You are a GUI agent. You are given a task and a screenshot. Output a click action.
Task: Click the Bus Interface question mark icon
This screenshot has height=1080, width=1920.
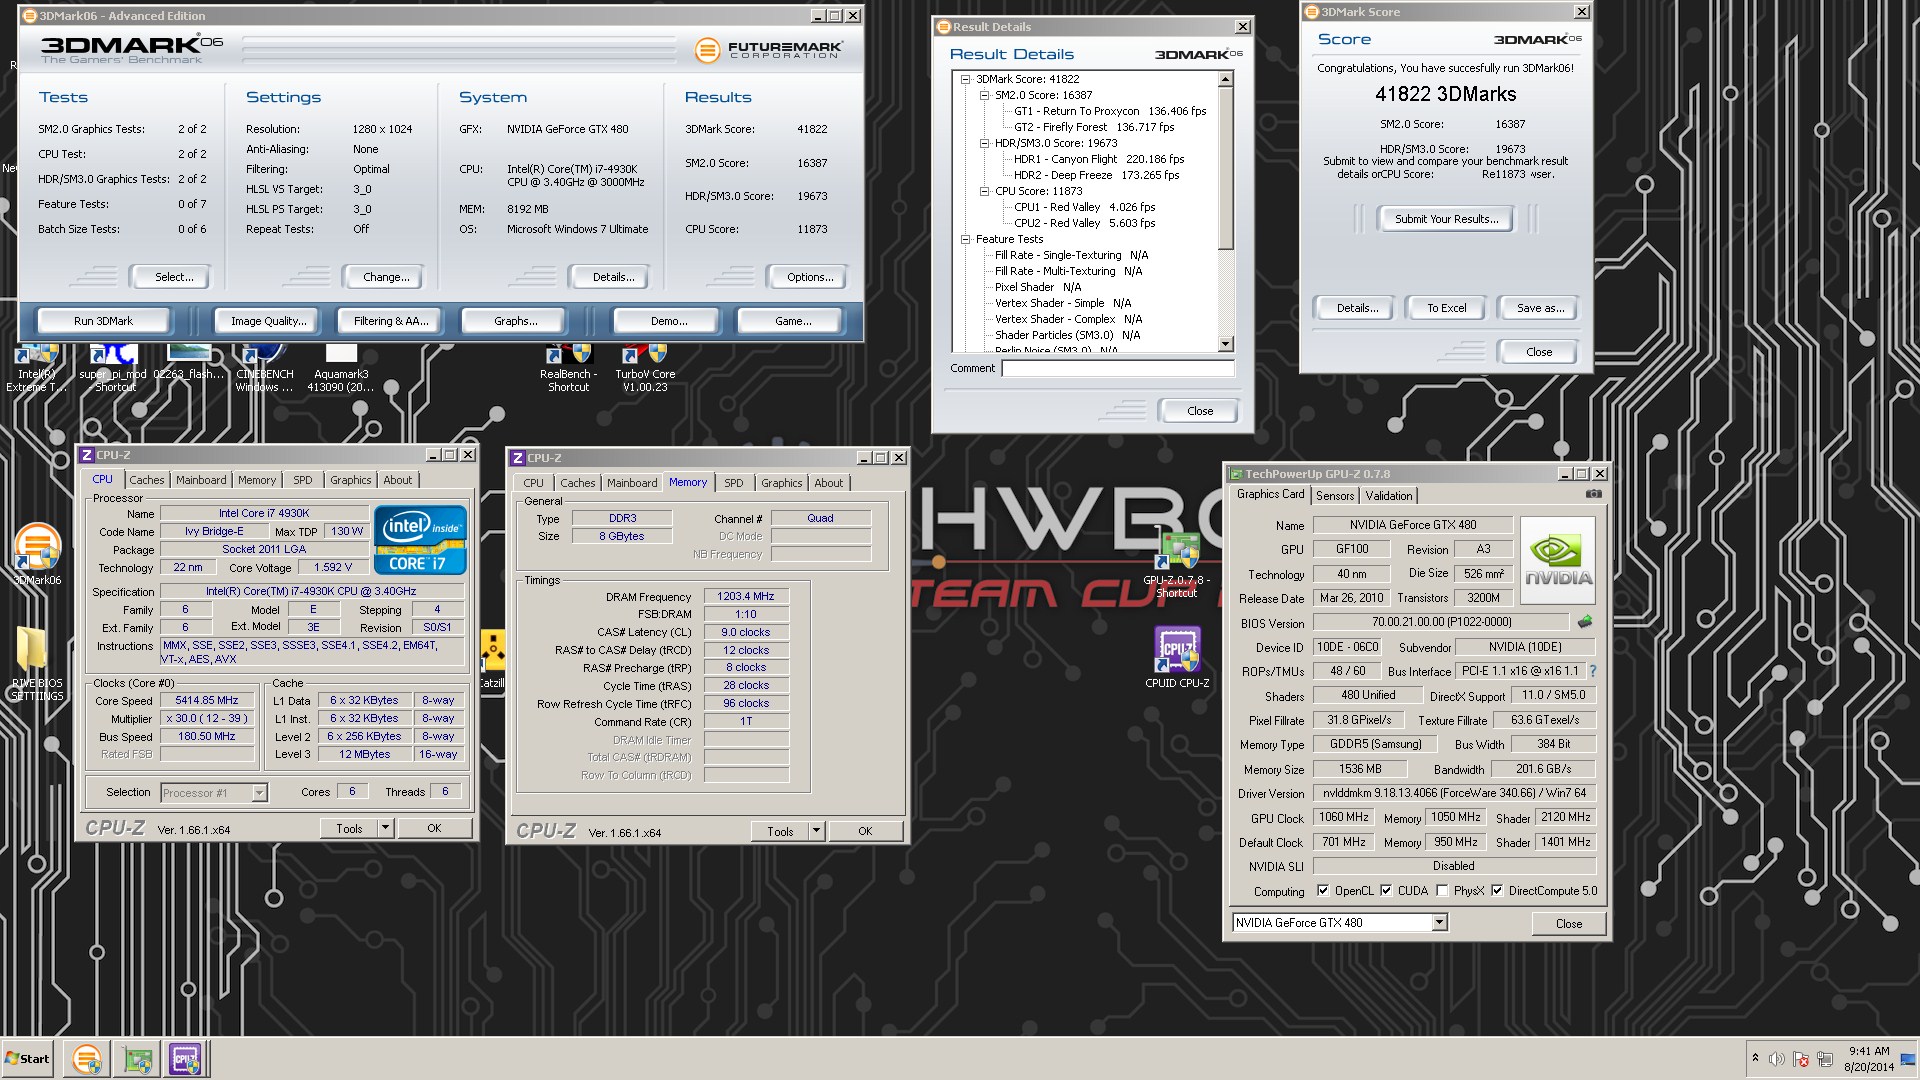[x=1593, y=671]
